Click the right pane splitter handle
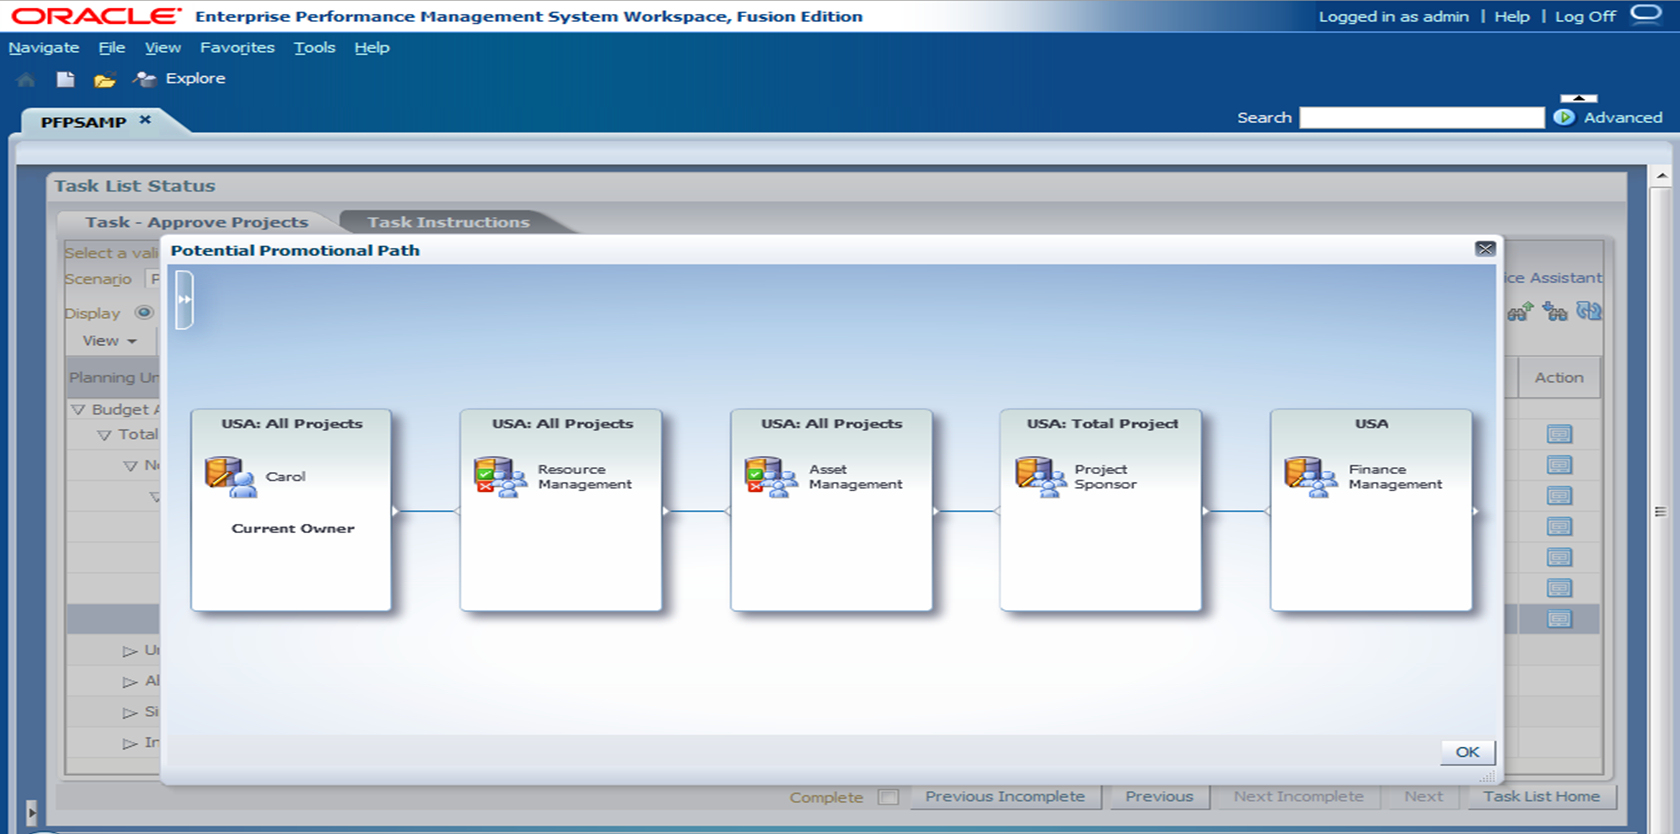This screenshot has height=834, width=1680. (1660, 511)
